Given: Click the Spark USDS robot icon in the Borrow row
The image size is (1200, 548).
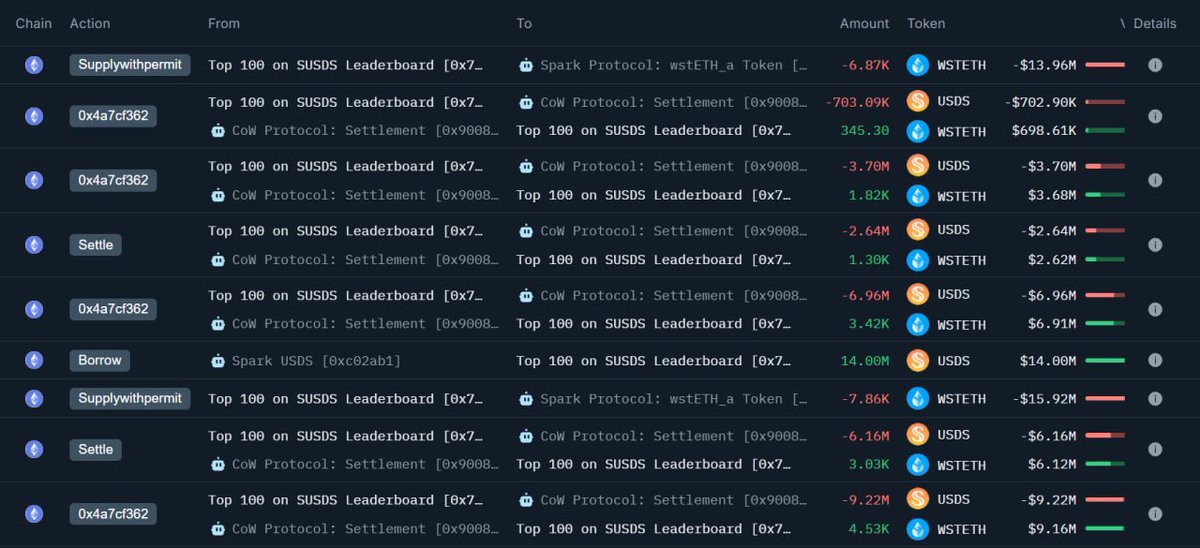Looking at the screenshot, I should 217,361.
